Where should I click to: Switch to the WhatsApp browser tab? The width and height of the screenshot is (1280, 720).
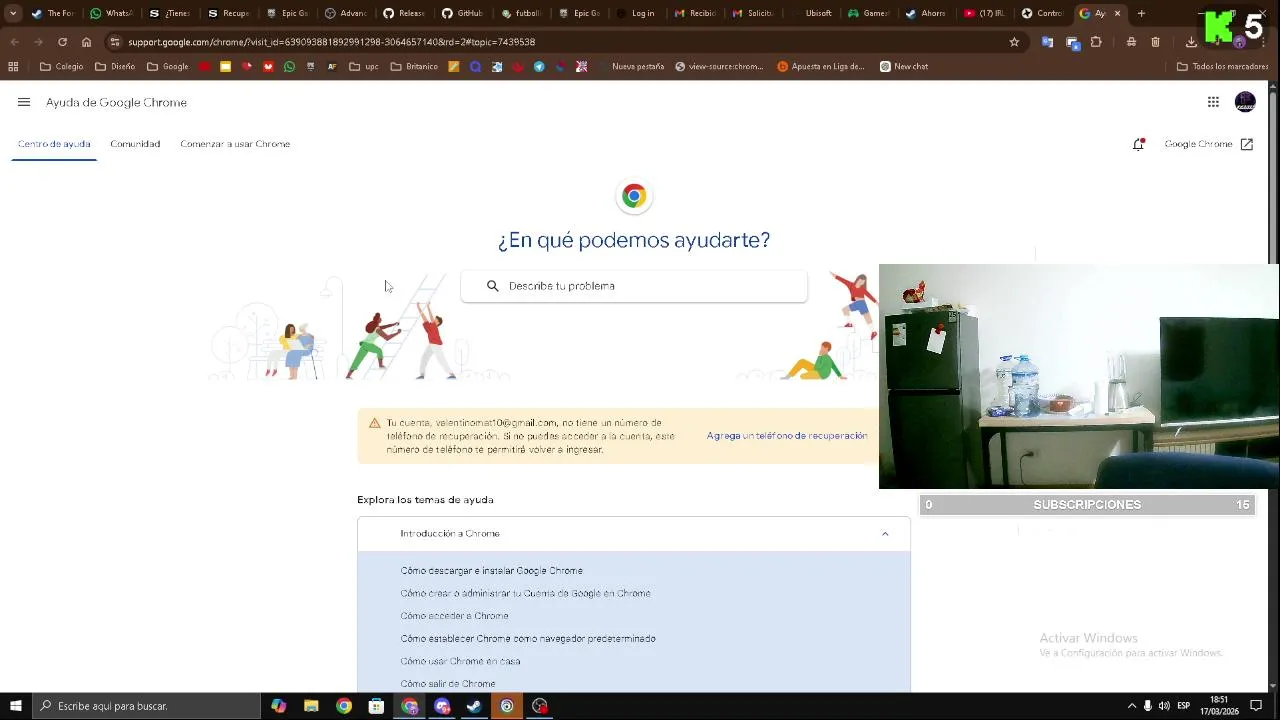[110, 13]
